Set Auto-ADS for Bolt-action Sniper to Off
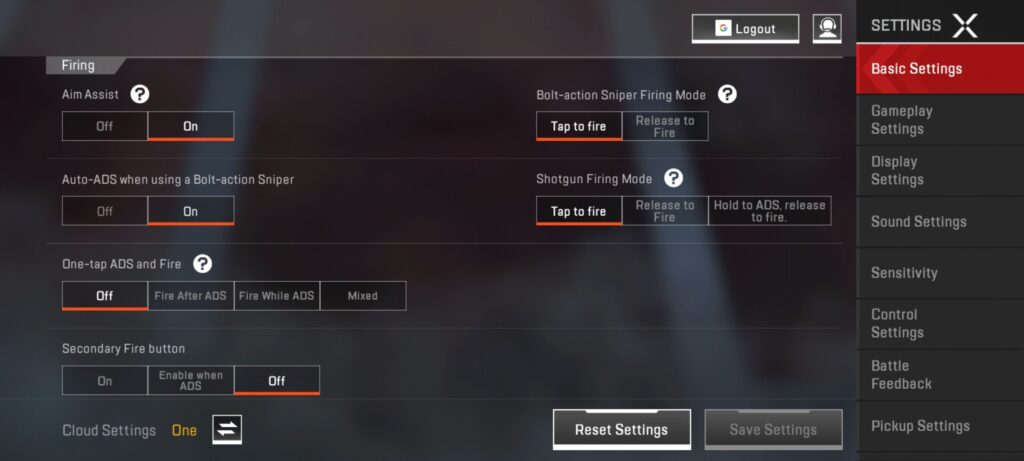 click(x=105, y=211)
